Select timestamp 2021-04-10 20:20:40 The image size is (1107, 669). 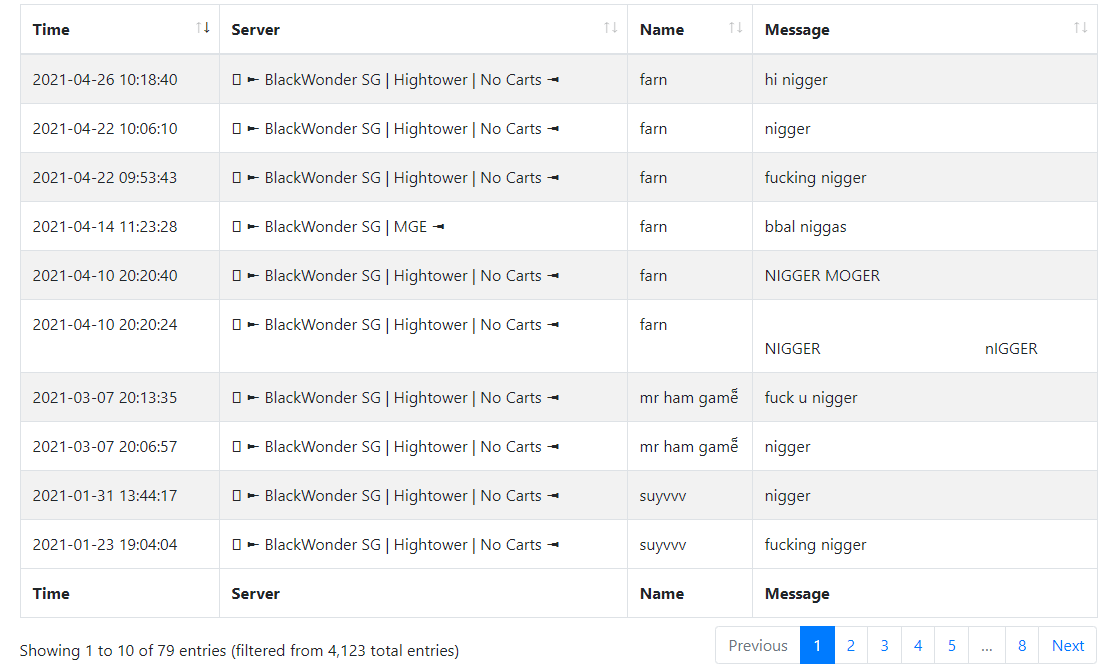[105, 276]
